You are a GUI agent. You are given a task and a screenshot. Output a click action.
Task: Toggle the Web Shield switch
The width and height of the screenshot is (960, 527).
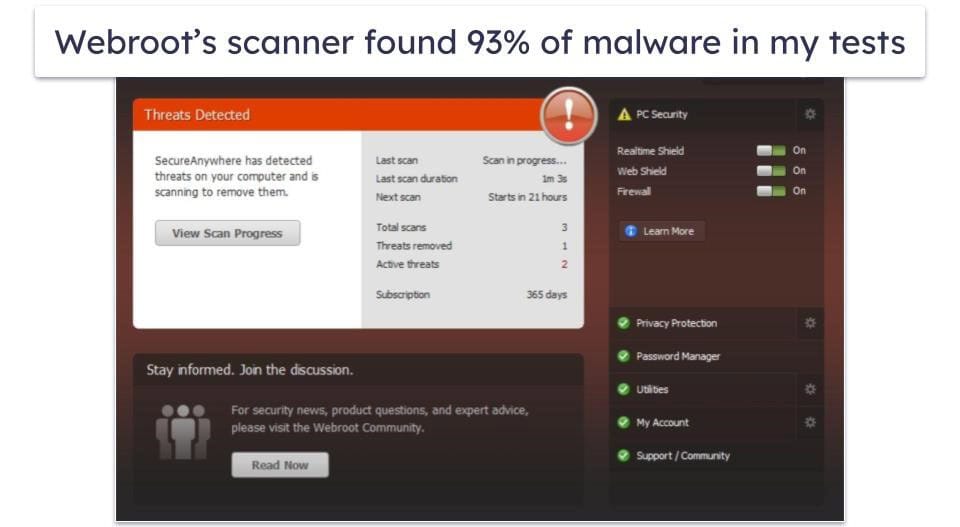pyautogui.click(x=771, y=171)
